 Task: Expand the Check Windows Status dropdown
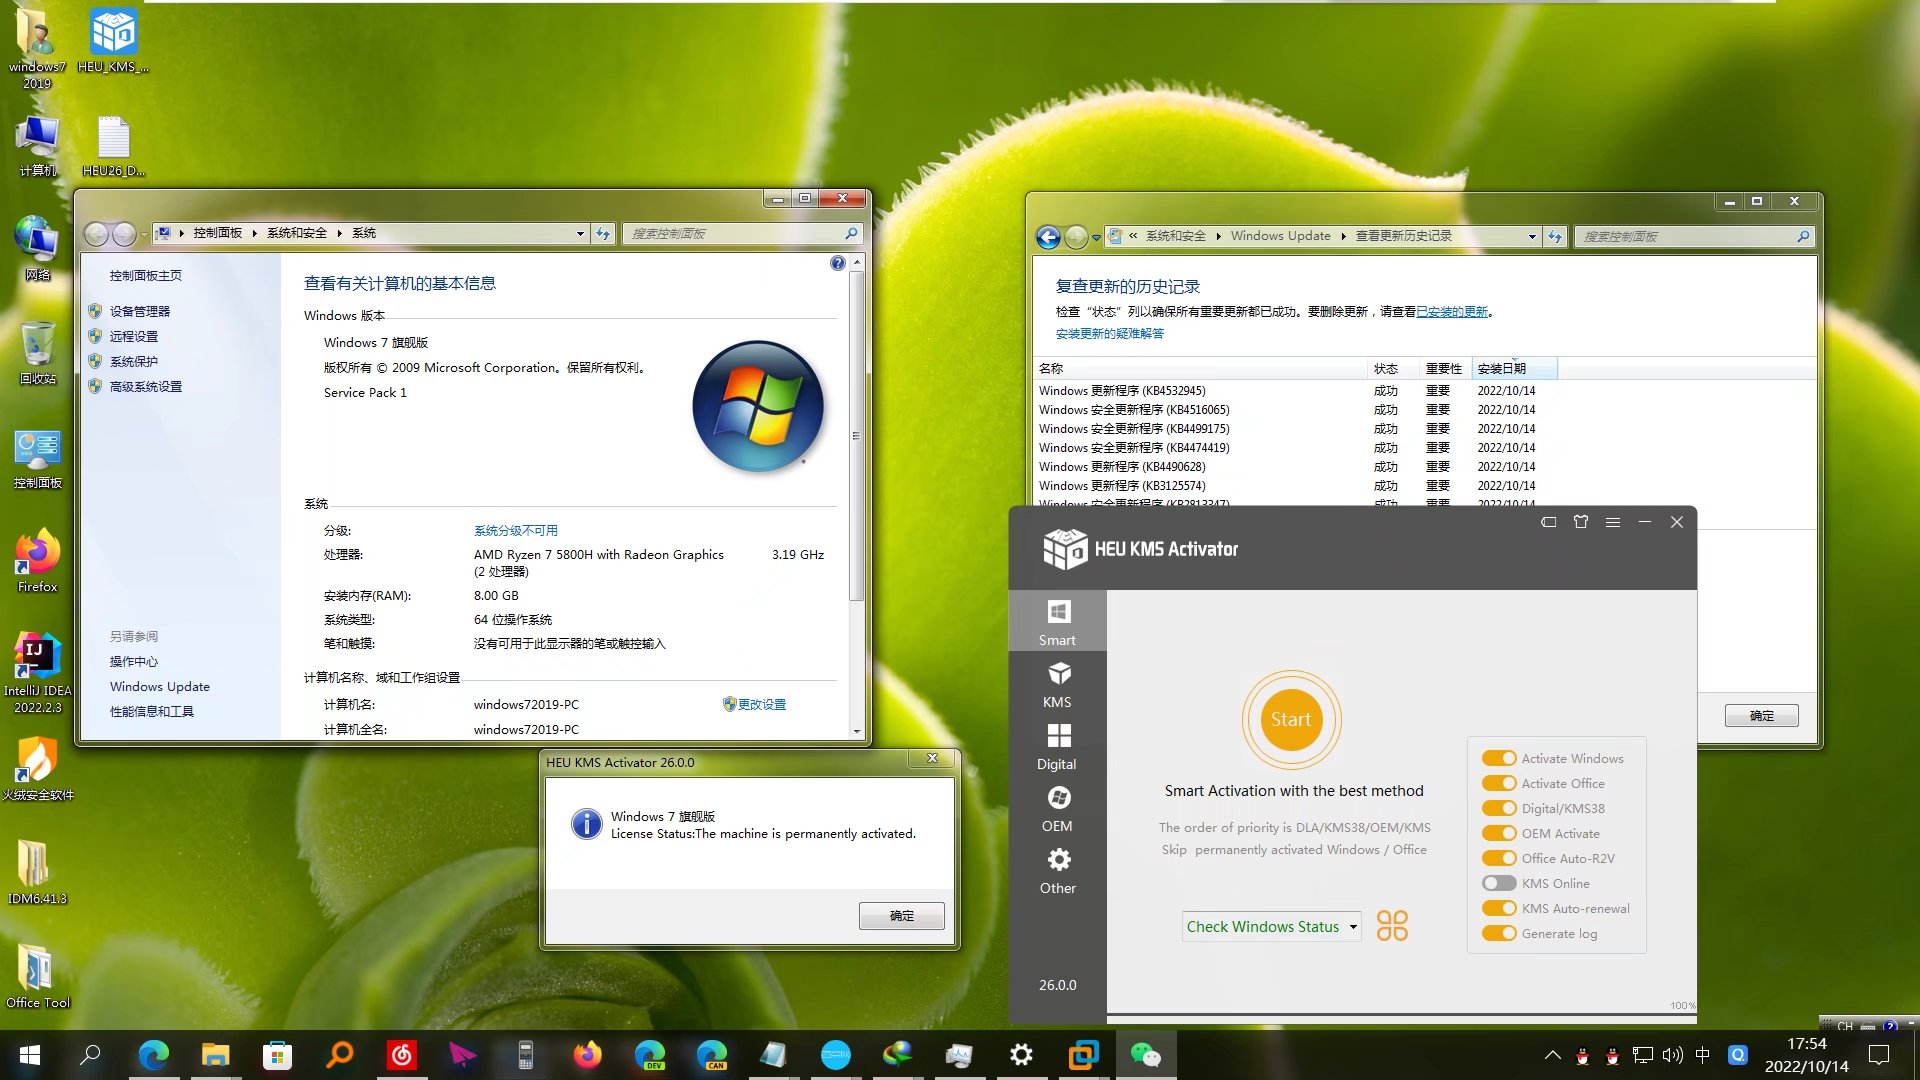click(x=1353, y=927)
